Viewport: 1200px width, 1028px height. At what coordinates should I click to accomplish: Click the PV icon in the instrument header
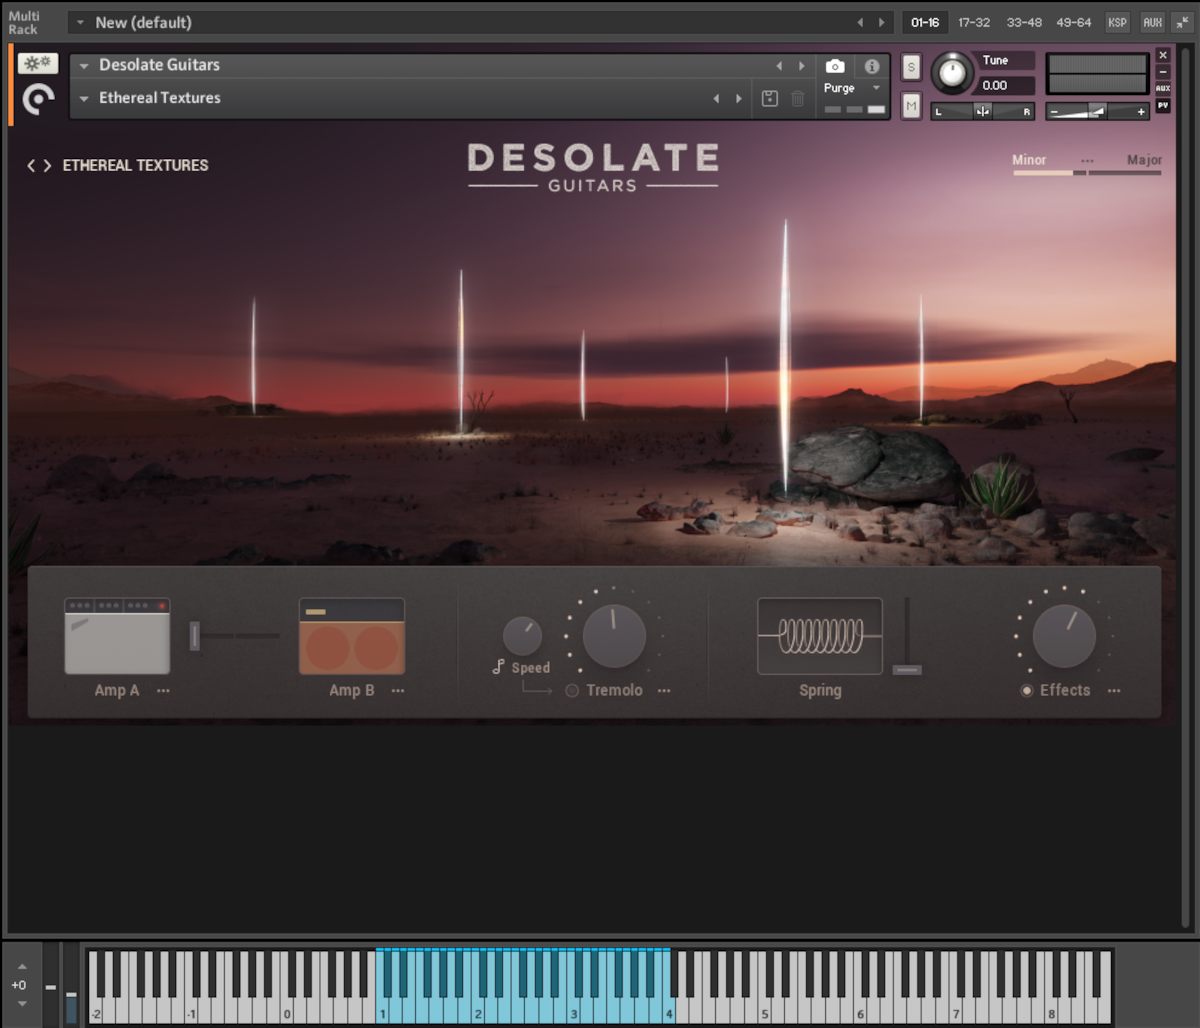[x=1163, y=104]
